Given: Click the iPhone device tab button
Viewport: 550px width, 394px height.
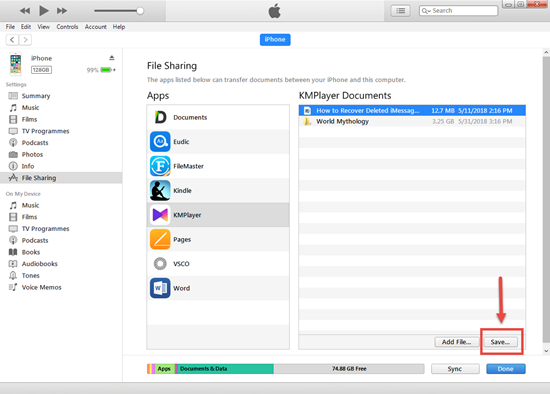Looking at the screenshot, I should (x=275, y=40).
